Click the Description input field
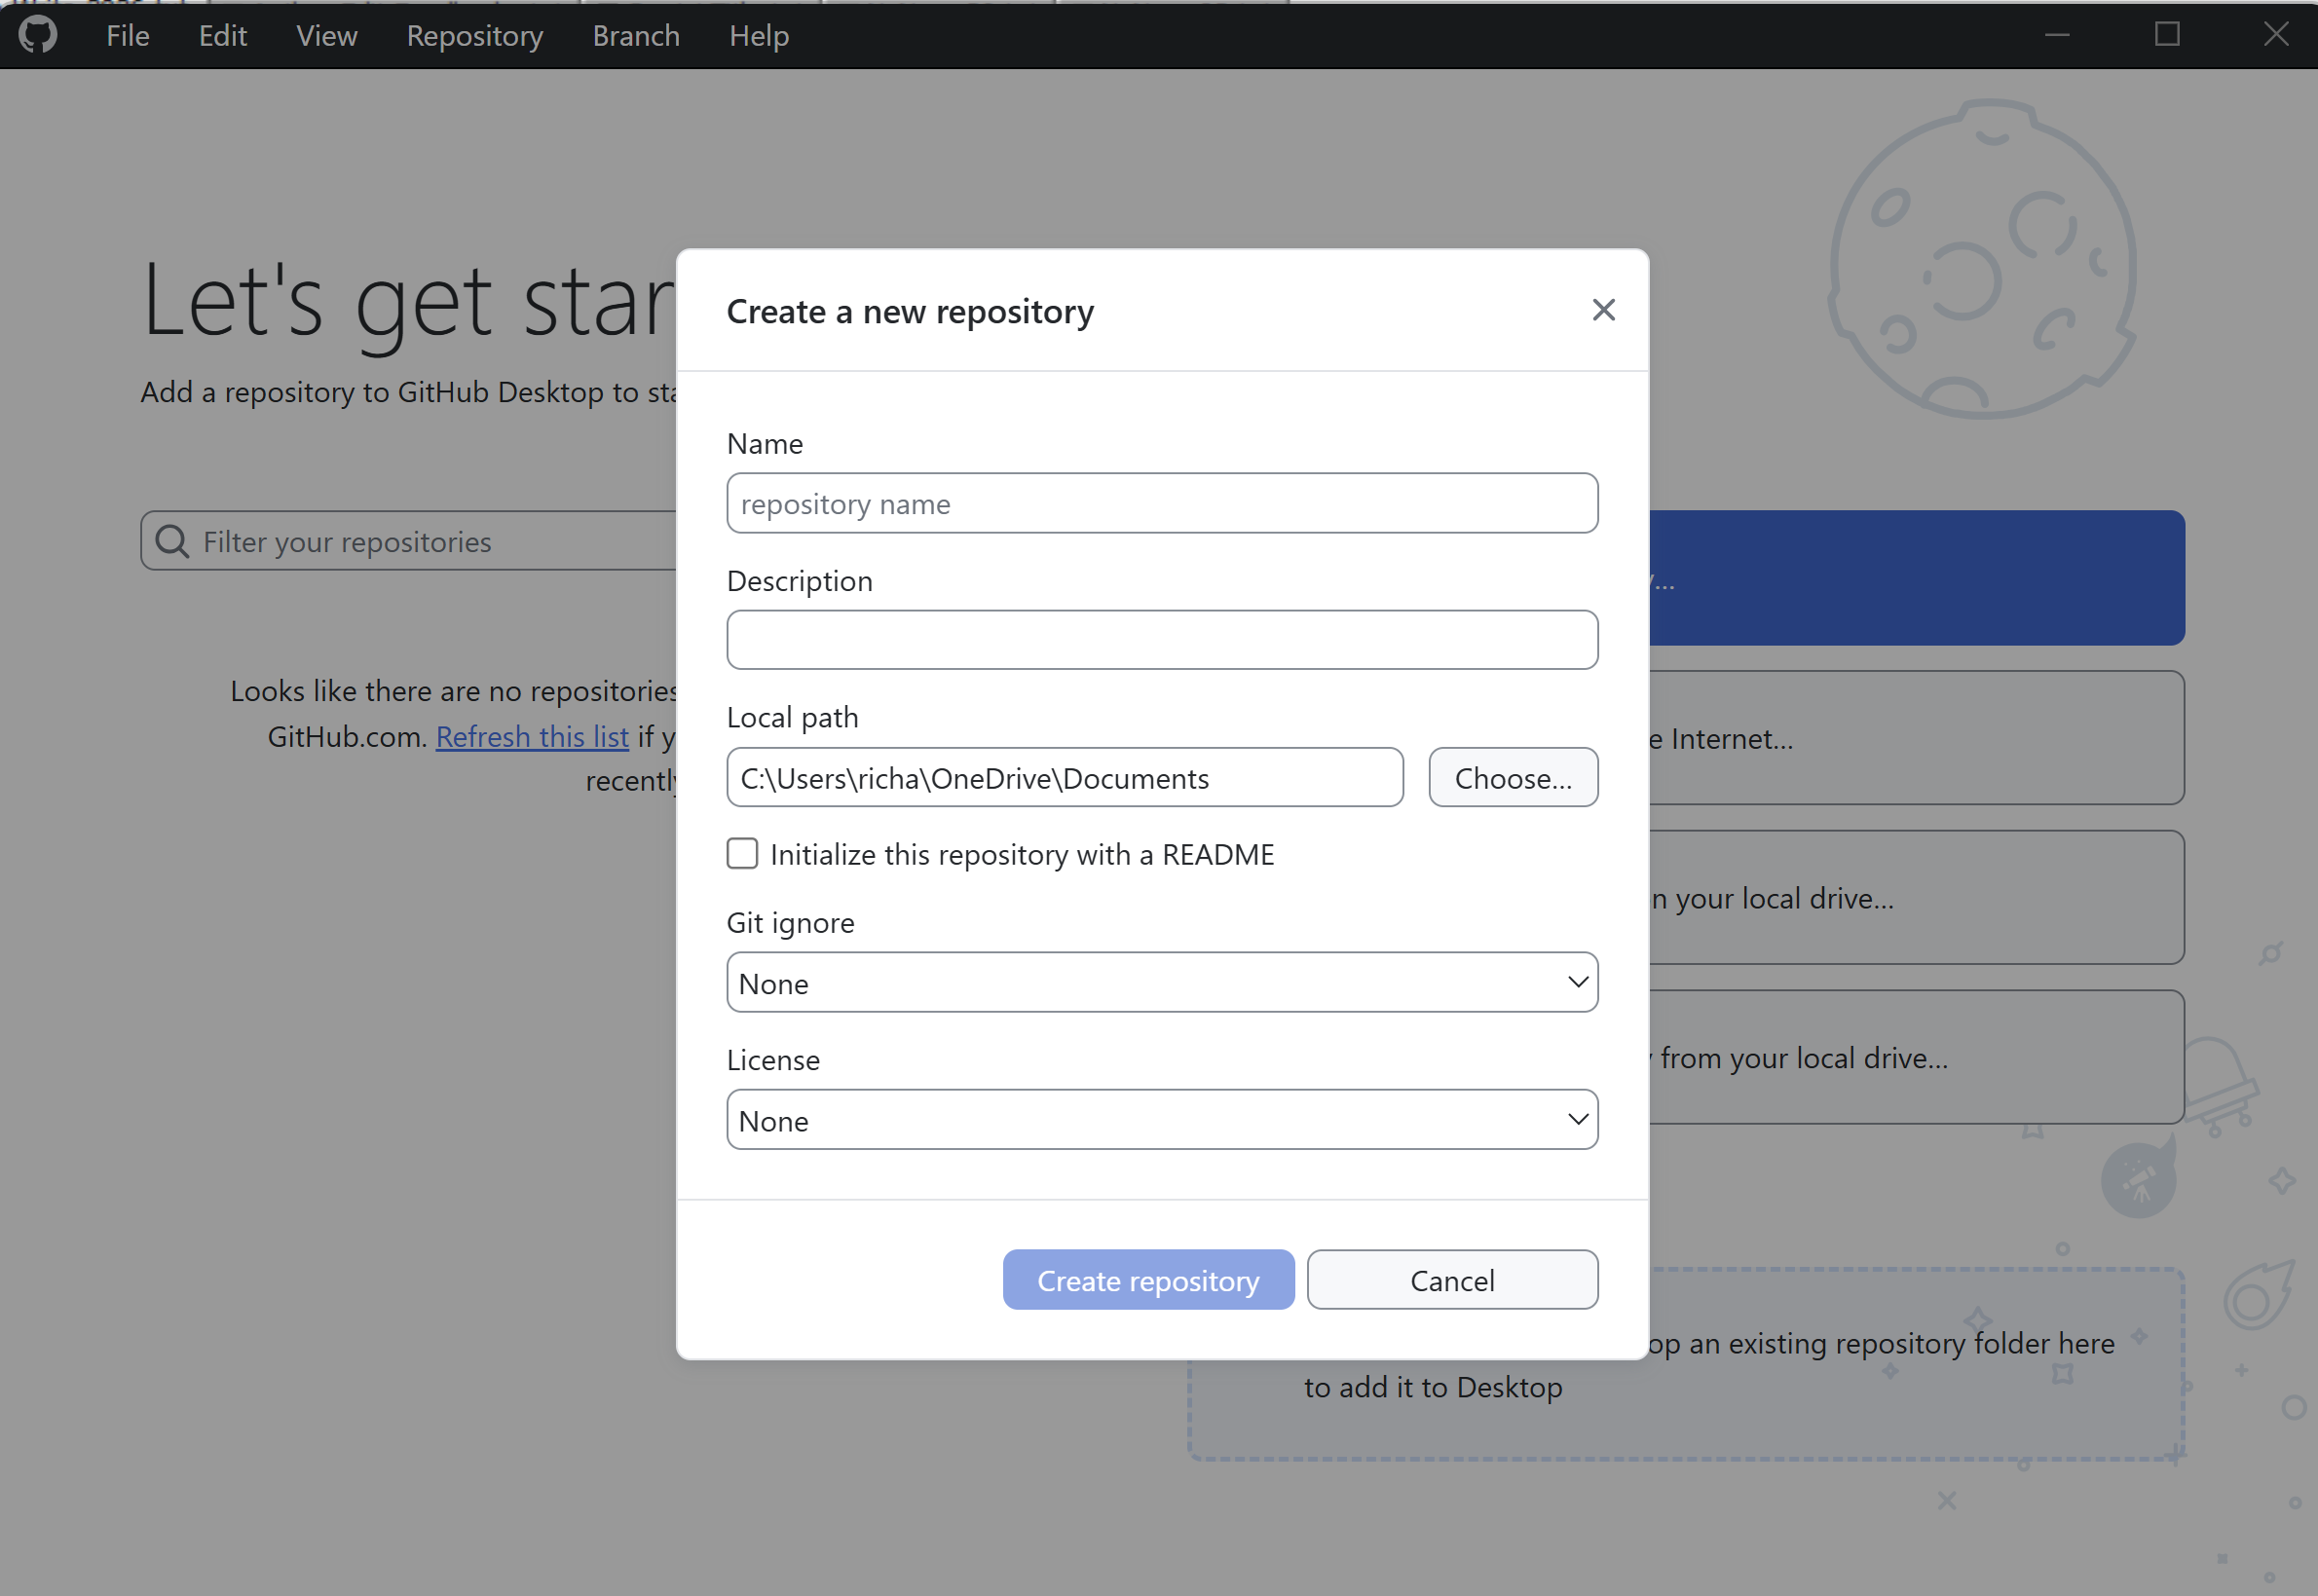 click(x=1162, y=640)
